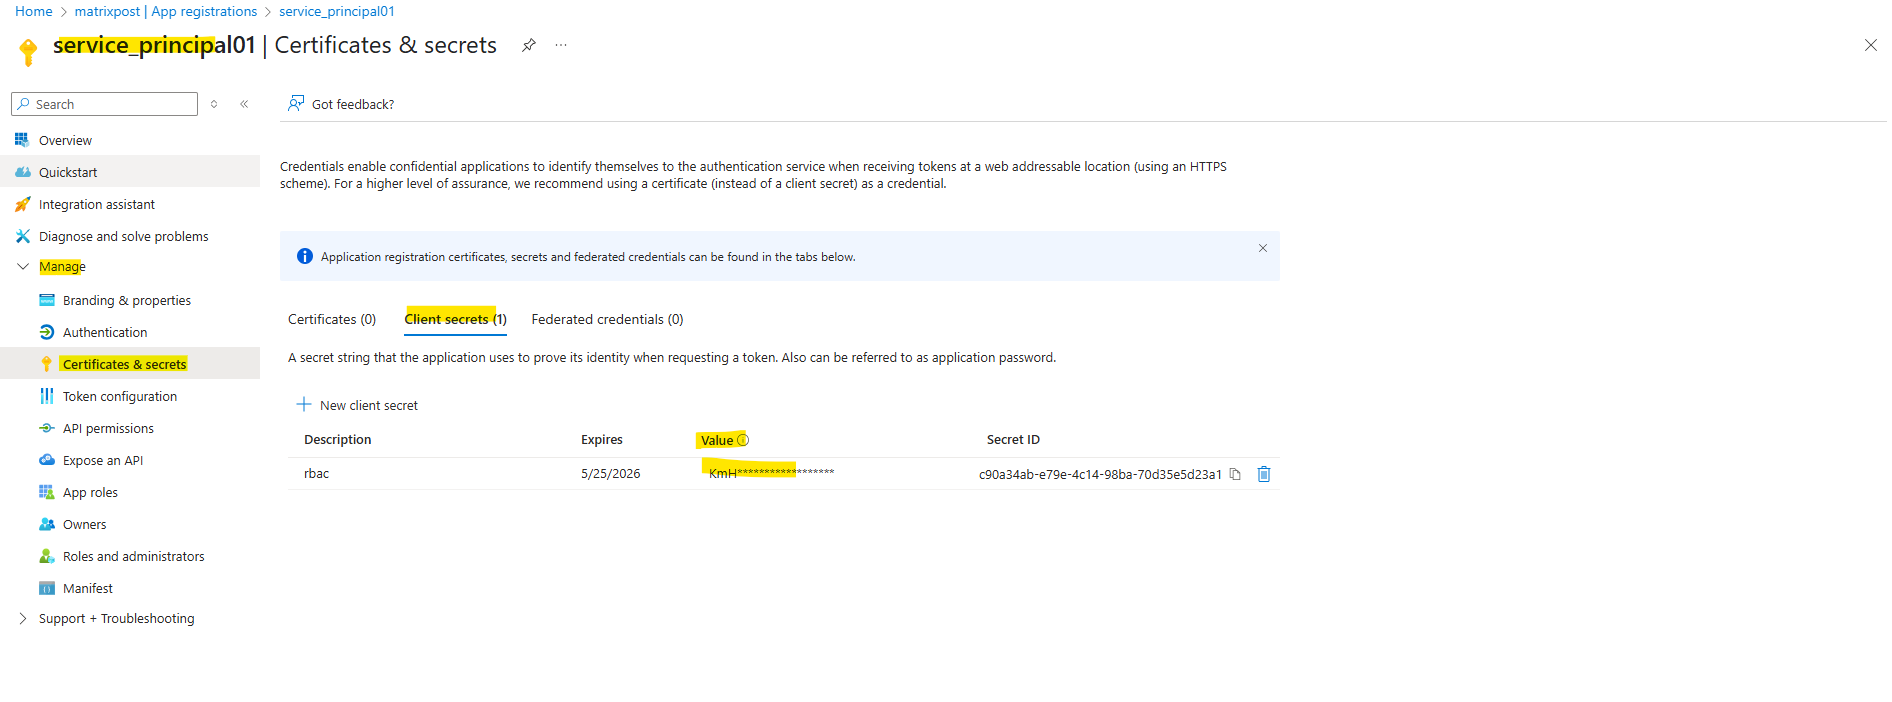Open Quickstart in the sidebar
1892x702 pixels.
coord(130,172)
